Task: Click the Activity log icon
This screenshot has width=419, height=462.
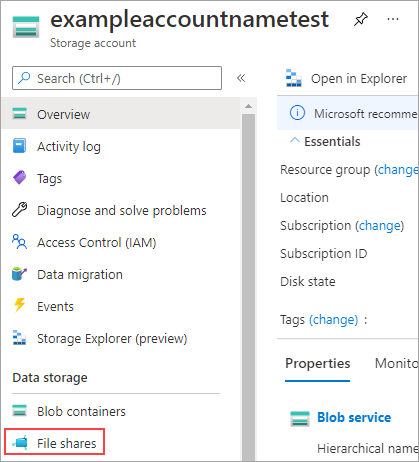Action: [19, 146]
